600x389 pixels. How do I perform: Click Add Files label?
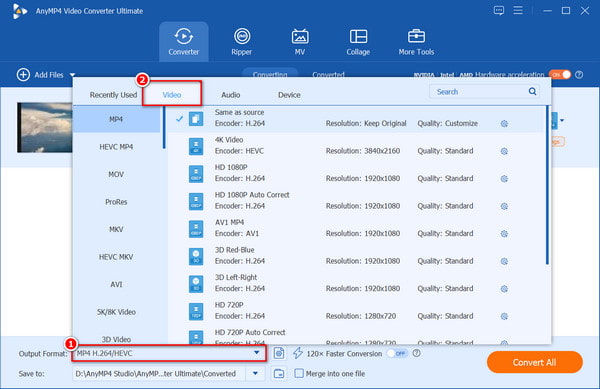[49, 75]
